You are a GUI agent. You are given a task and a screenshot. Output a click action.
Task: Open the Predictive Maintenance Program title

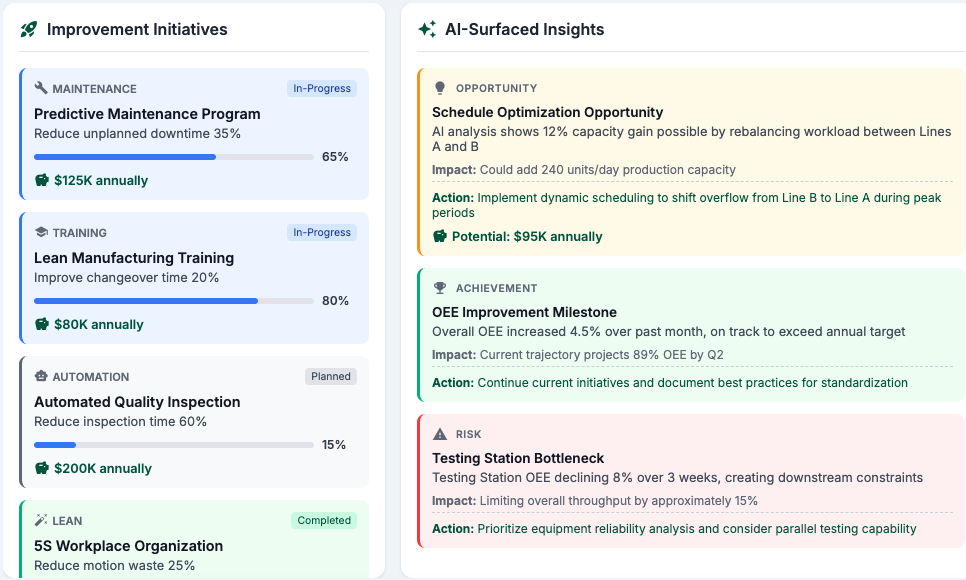coord(147,114)
